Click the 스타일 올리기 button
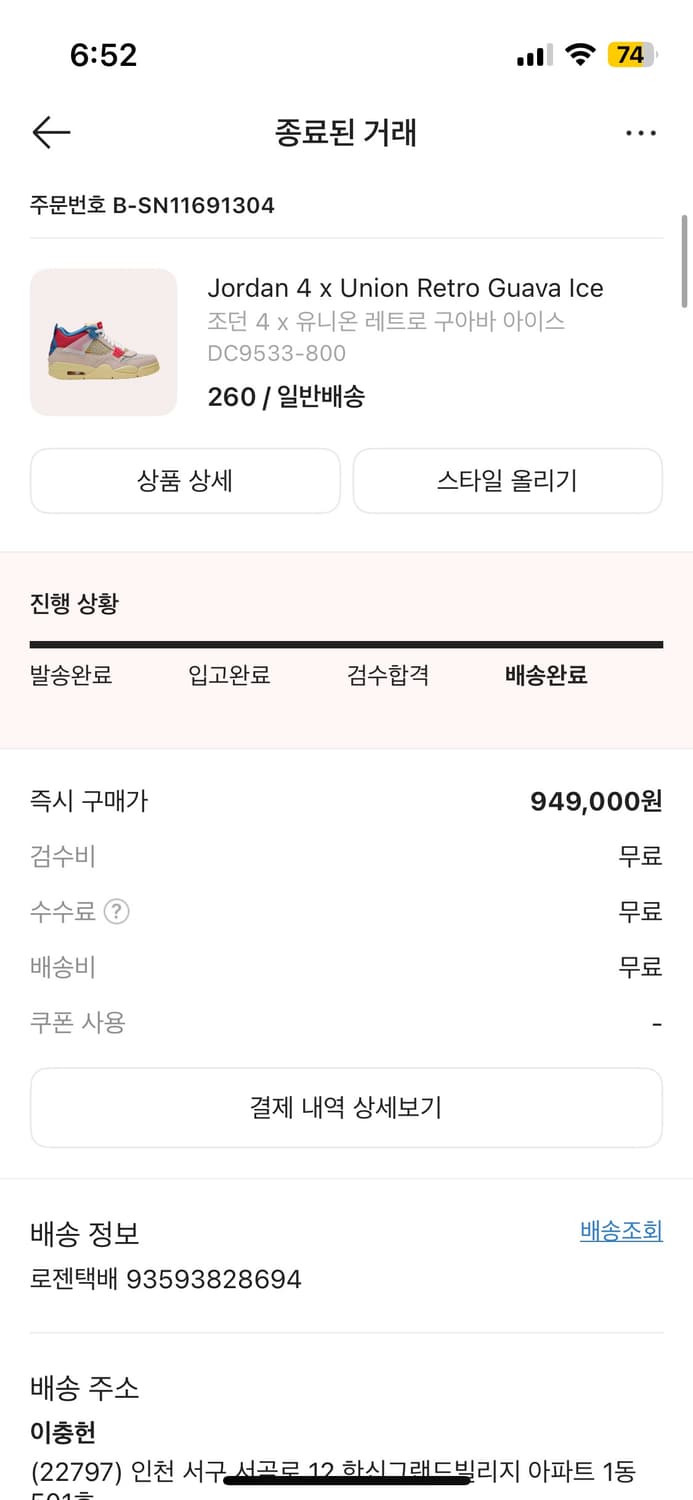Image resolution: width=693 pixels, height=1500 pixels. point(508,481)
